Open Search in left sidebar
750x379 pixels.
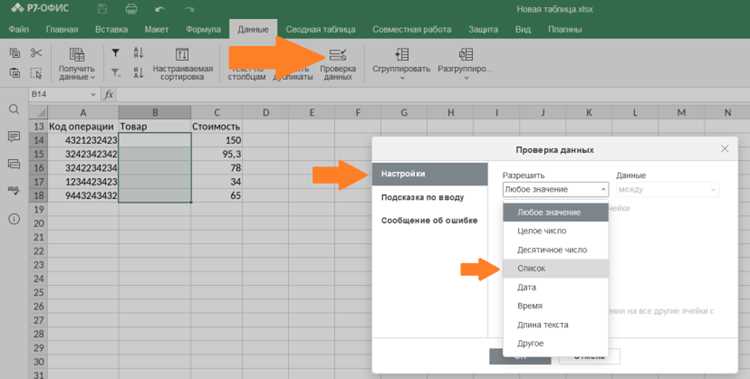click(14, 110)
